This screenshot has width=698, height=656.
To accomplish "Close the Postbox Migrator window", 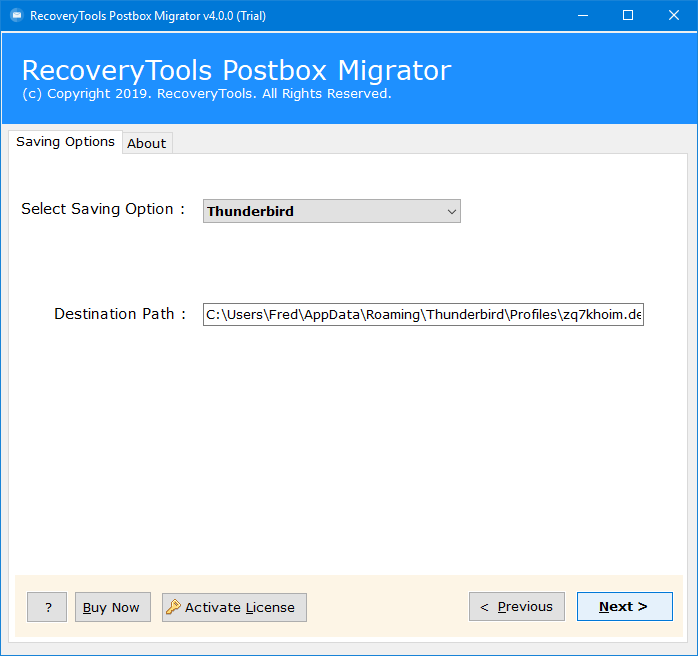I will click(674, 16).
